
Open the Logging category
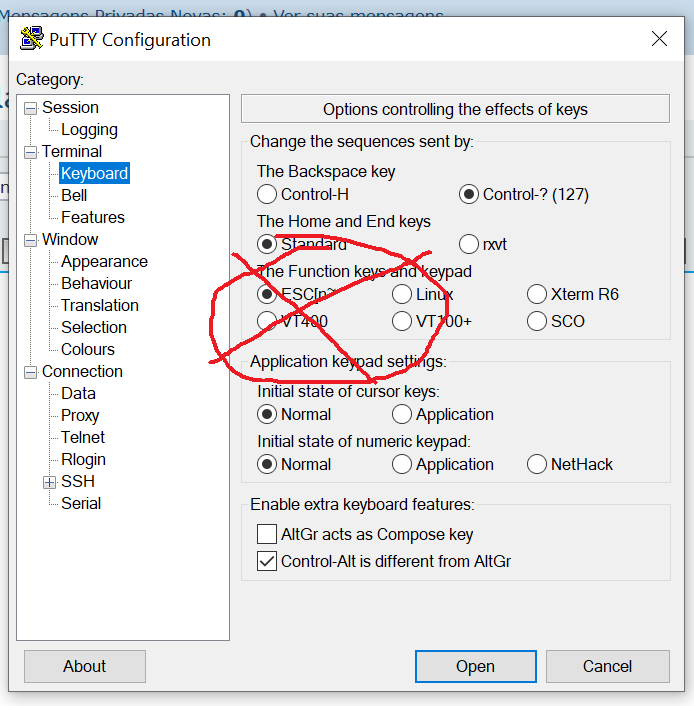coord(89,130)
